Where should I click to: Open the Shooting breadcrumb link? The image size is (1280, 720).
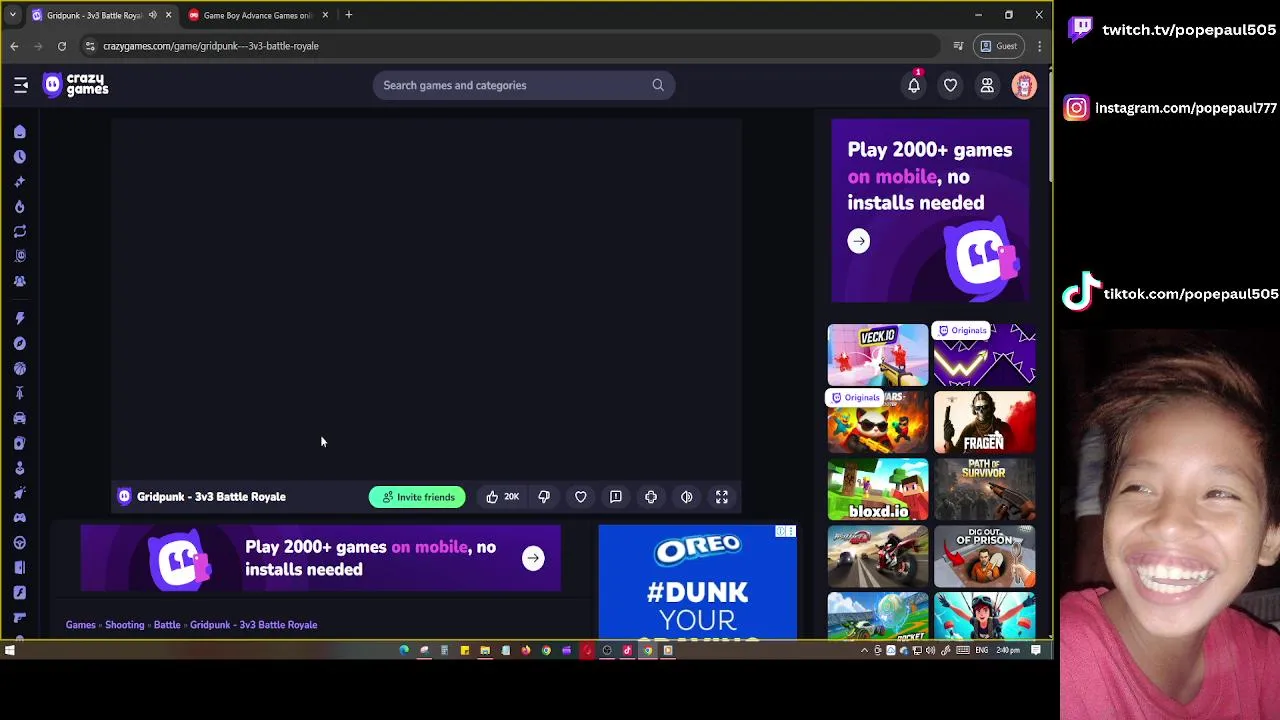(125, 625)
